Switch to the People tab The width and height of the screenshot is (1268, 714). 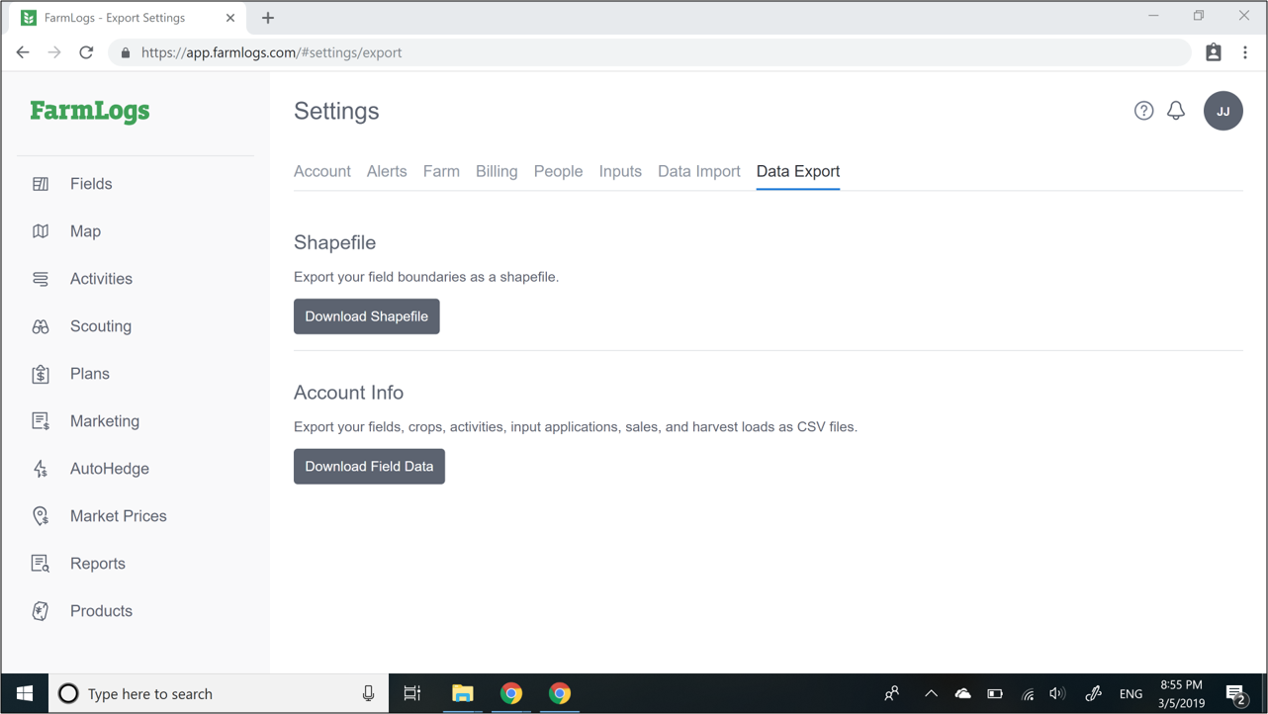coord(558,171)
